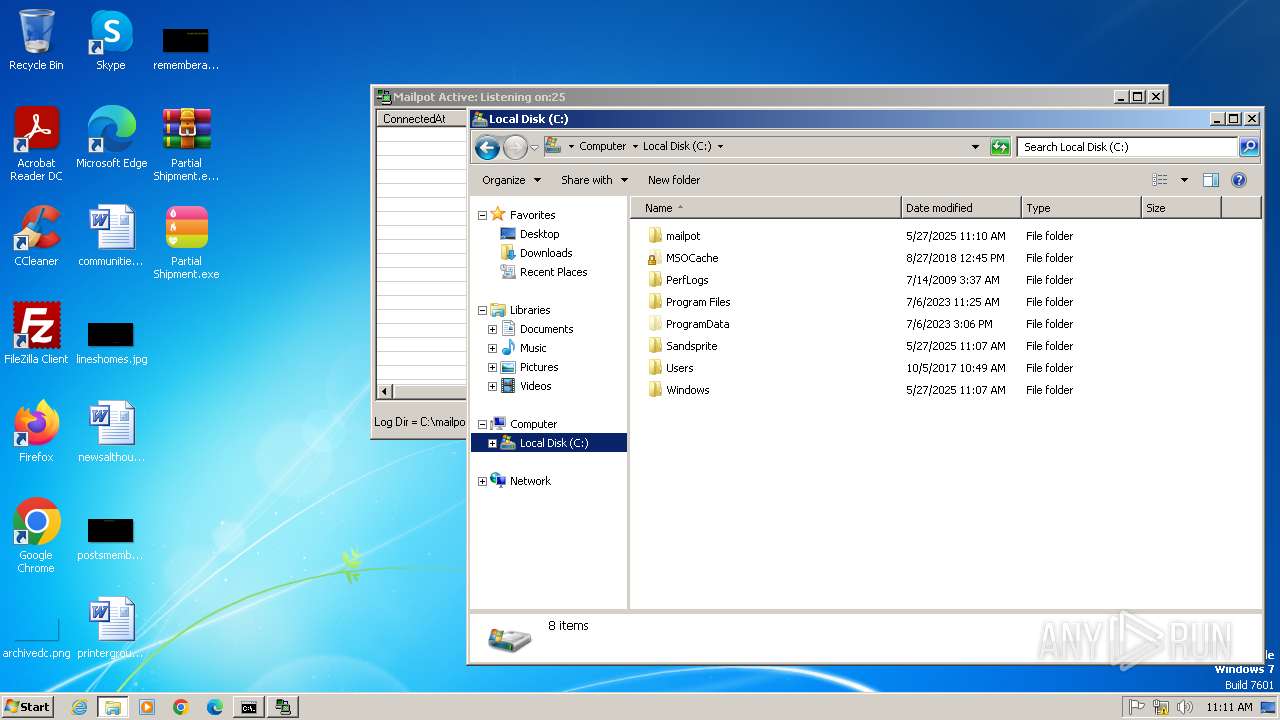The height and width of the screenshot is (720, 1280).
Task: Launch Skype from the desktop
Action: pyautogui.click(x=111, y=40)
